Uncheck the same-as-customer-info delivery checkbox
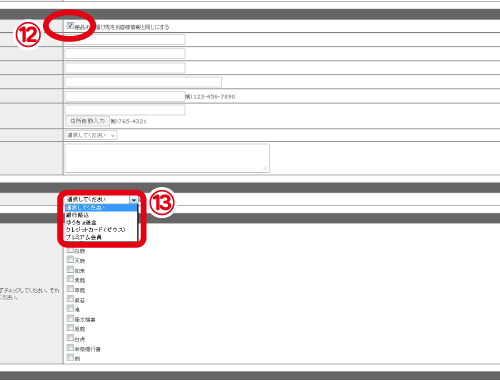The width and height of the screenshot is (500, 381). coord(70,26)
